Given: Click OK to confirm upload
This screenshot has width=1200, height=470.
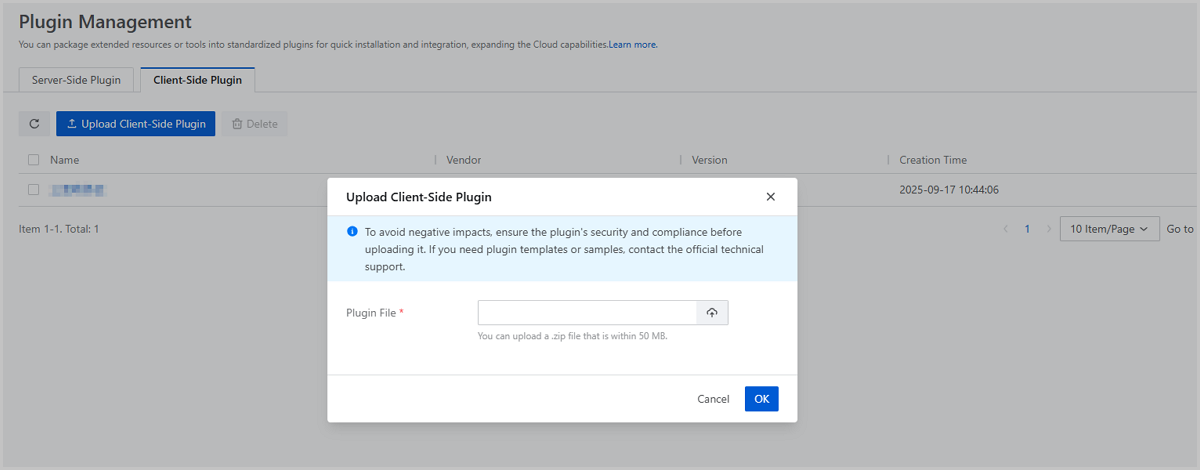Looking at the screenshot, I should pyautogui.click(x=761, y=399).
